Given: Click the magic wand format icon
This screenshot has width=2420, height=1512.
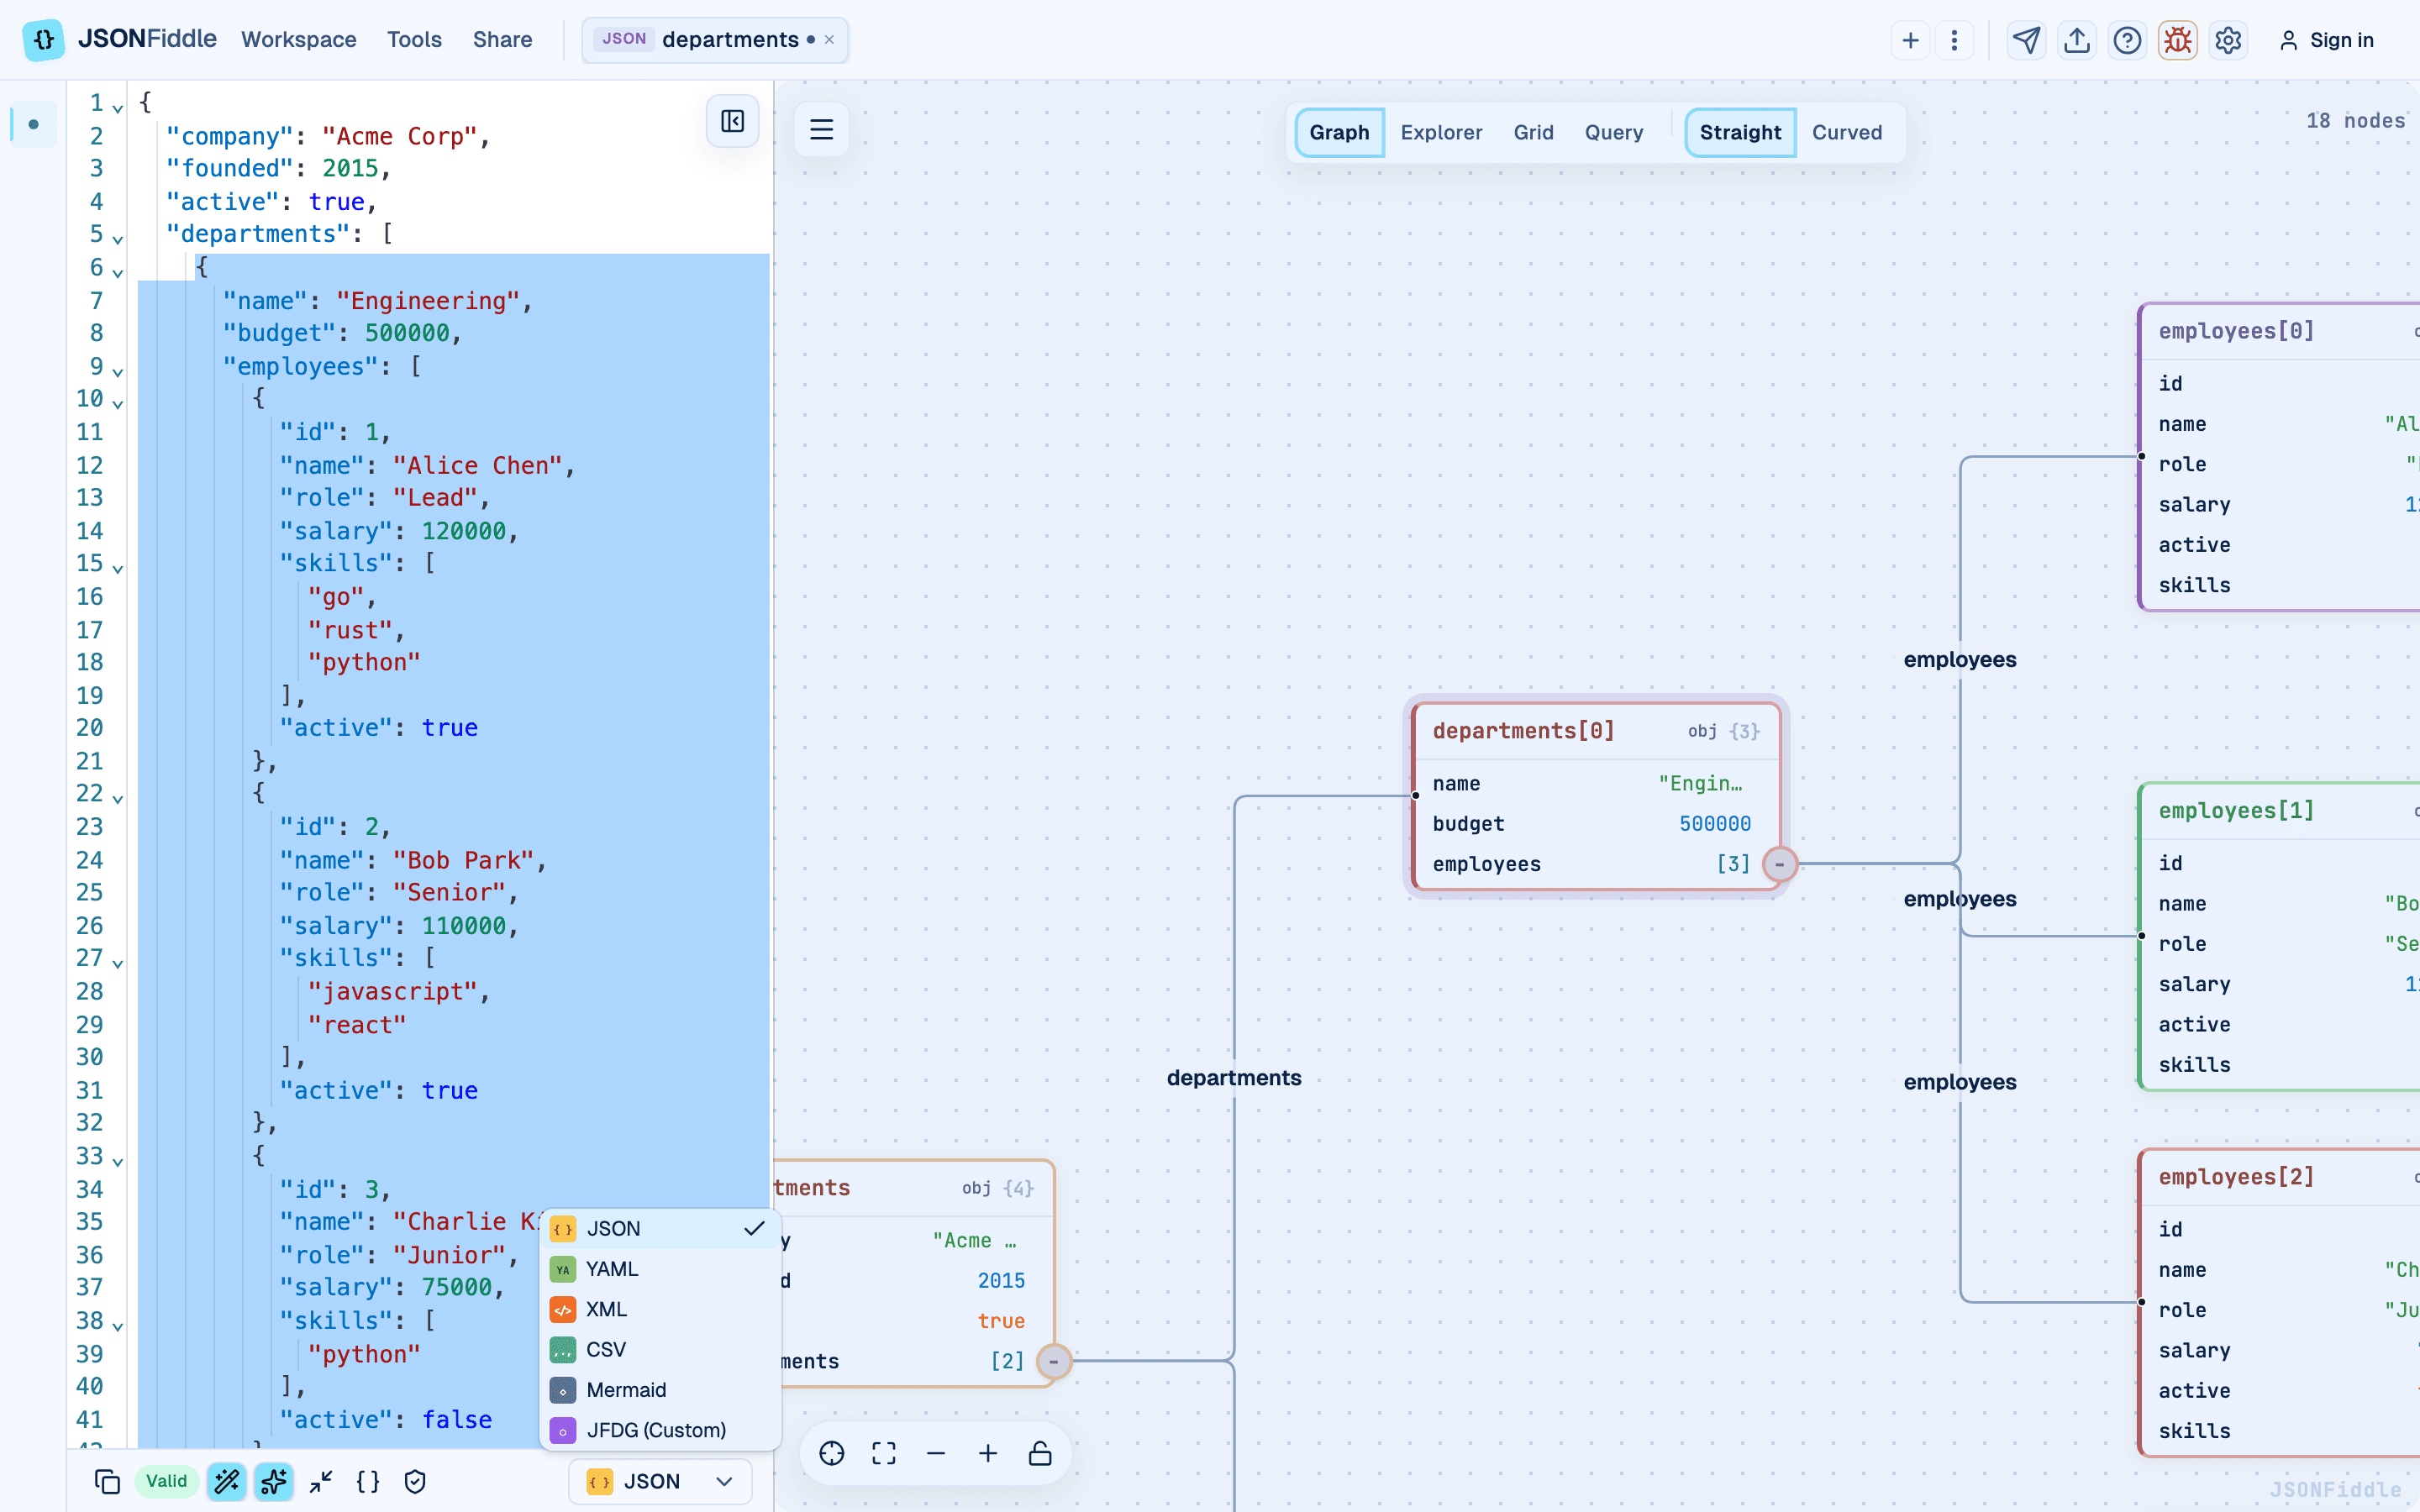Looking at the screenshot, I should tap(227, 1481).
